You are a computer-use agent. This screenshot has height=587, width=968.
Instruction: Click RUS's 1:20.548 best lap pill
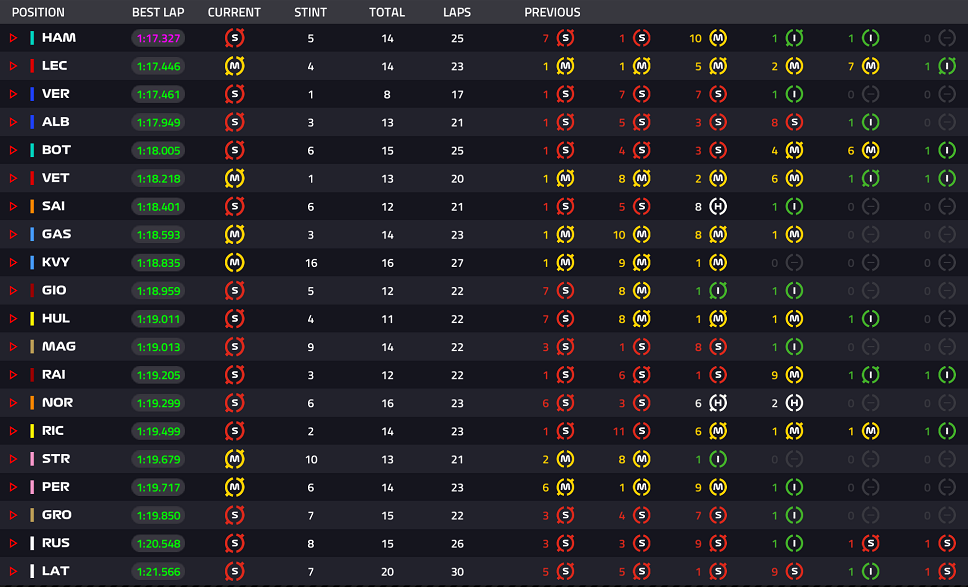click(x=159, y=543)
